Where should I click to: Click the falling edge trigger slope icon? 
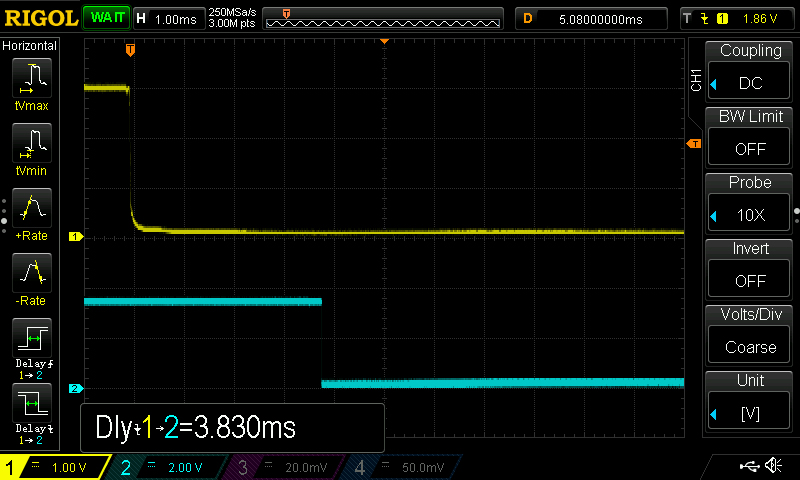[x=705, y=19]
